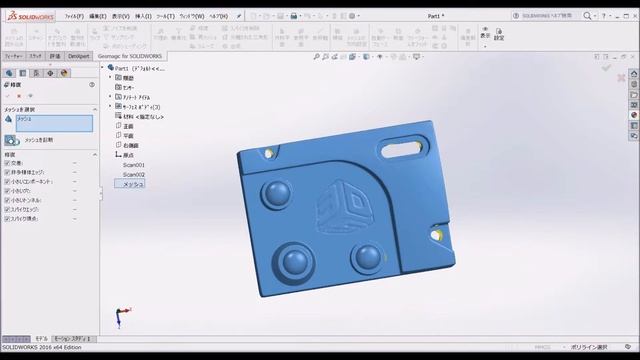Viewport: 640px width, 360px height.
Task: Toggle the スパイクエッジ checkbox
Action: pyautogui.click(x=7, y=209)
